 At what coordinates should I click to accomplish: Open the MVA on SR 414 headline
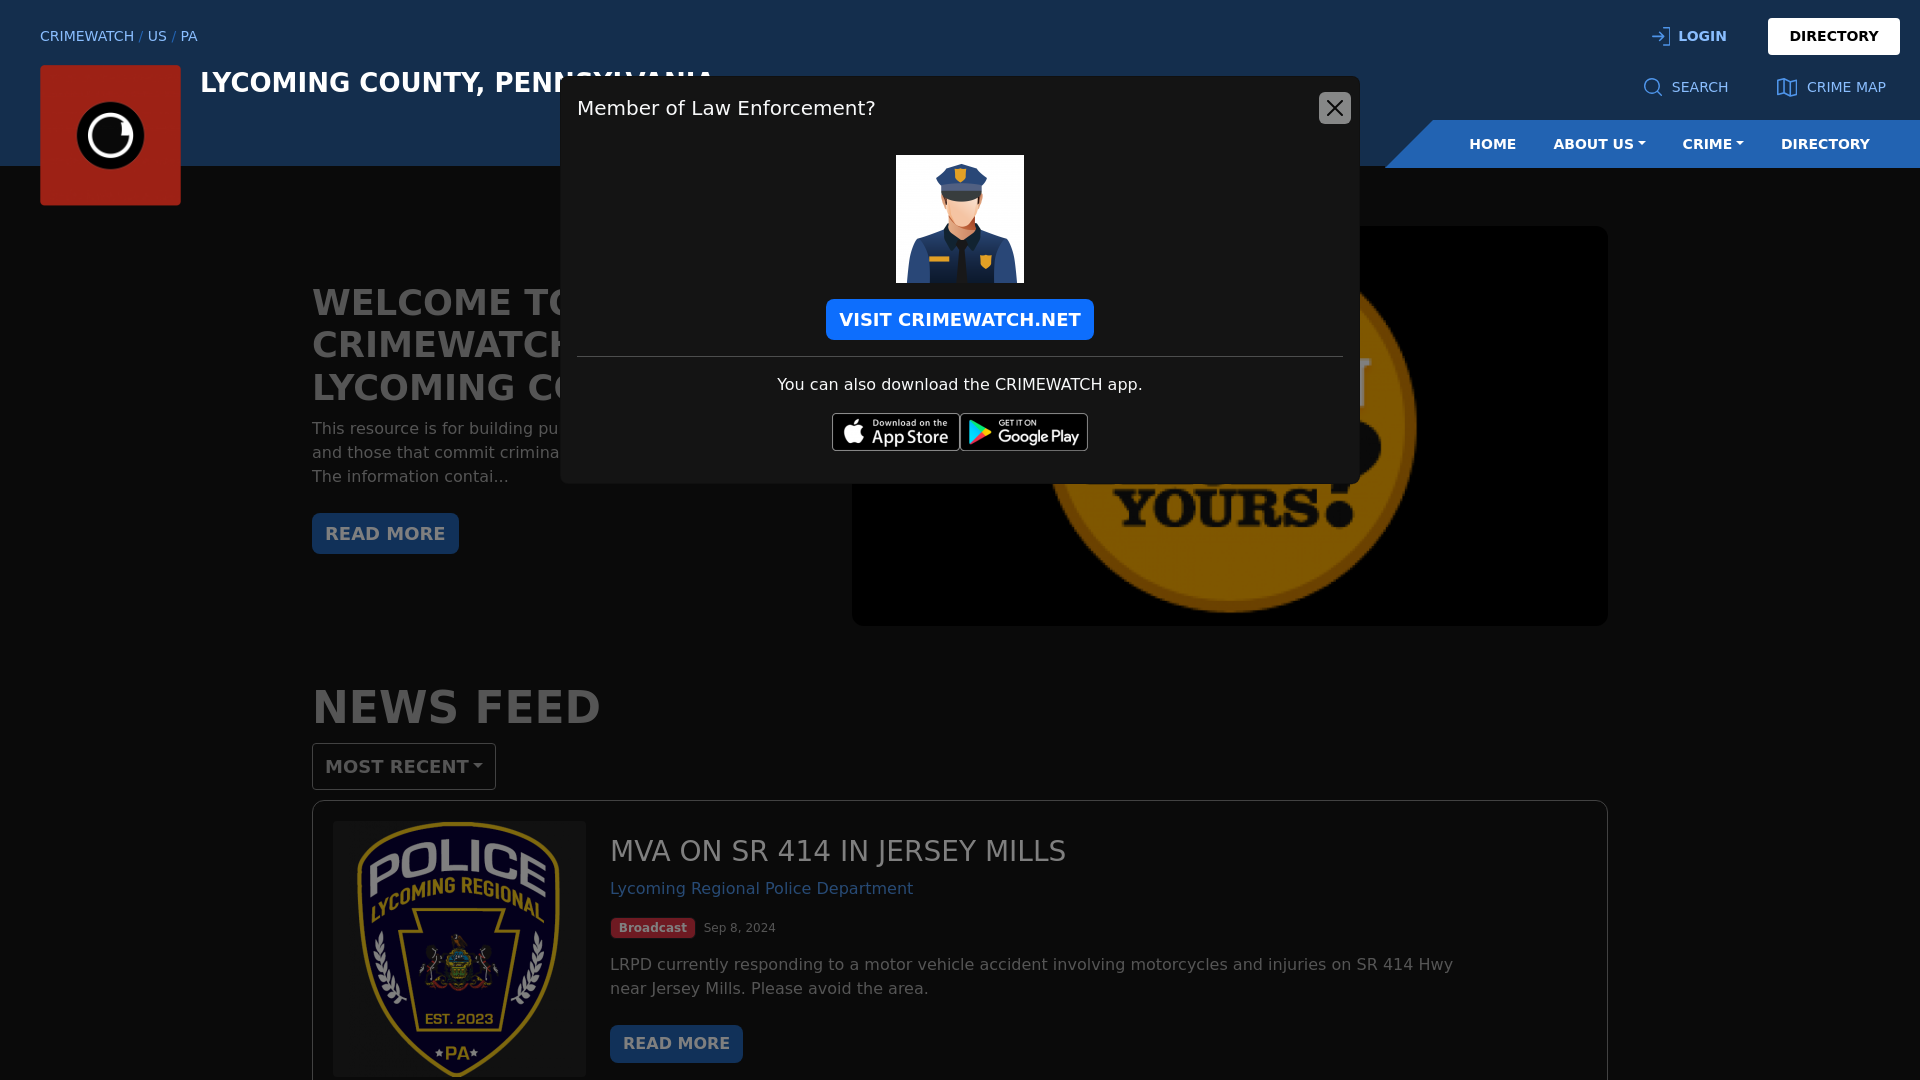tap(838, 851)
